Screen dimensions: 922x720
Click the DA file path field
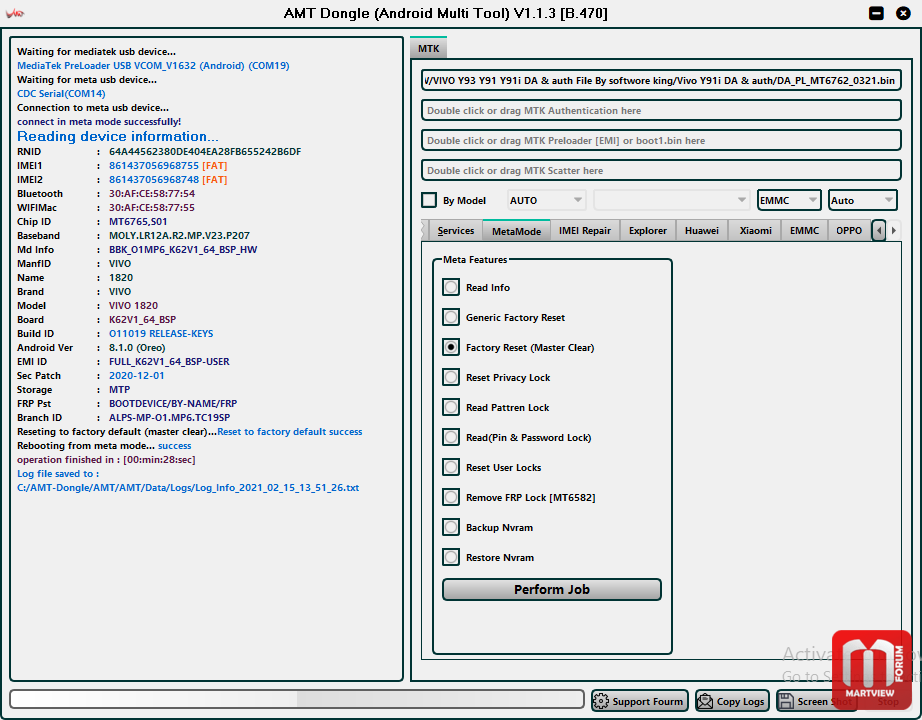click(x=661, y=81)
